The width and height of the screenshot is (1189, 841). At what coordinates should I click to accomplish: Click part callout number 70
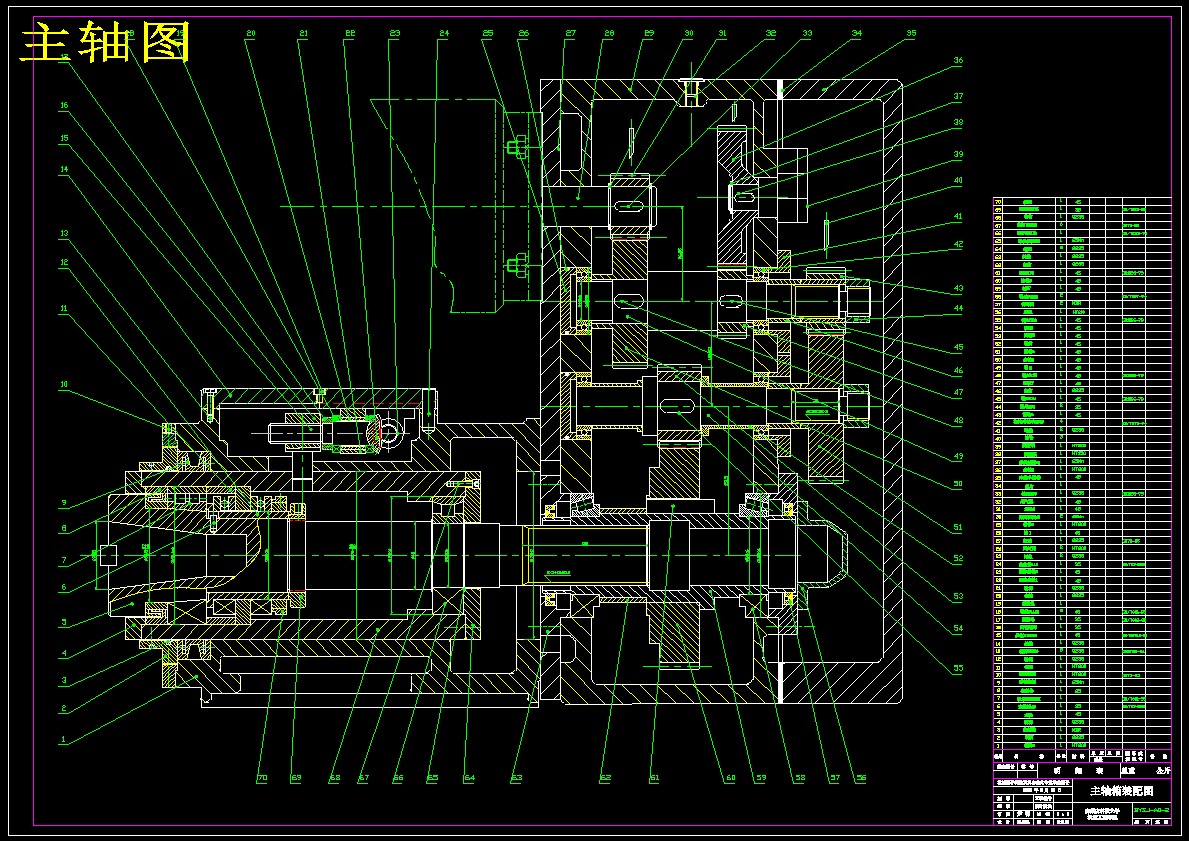262,778
